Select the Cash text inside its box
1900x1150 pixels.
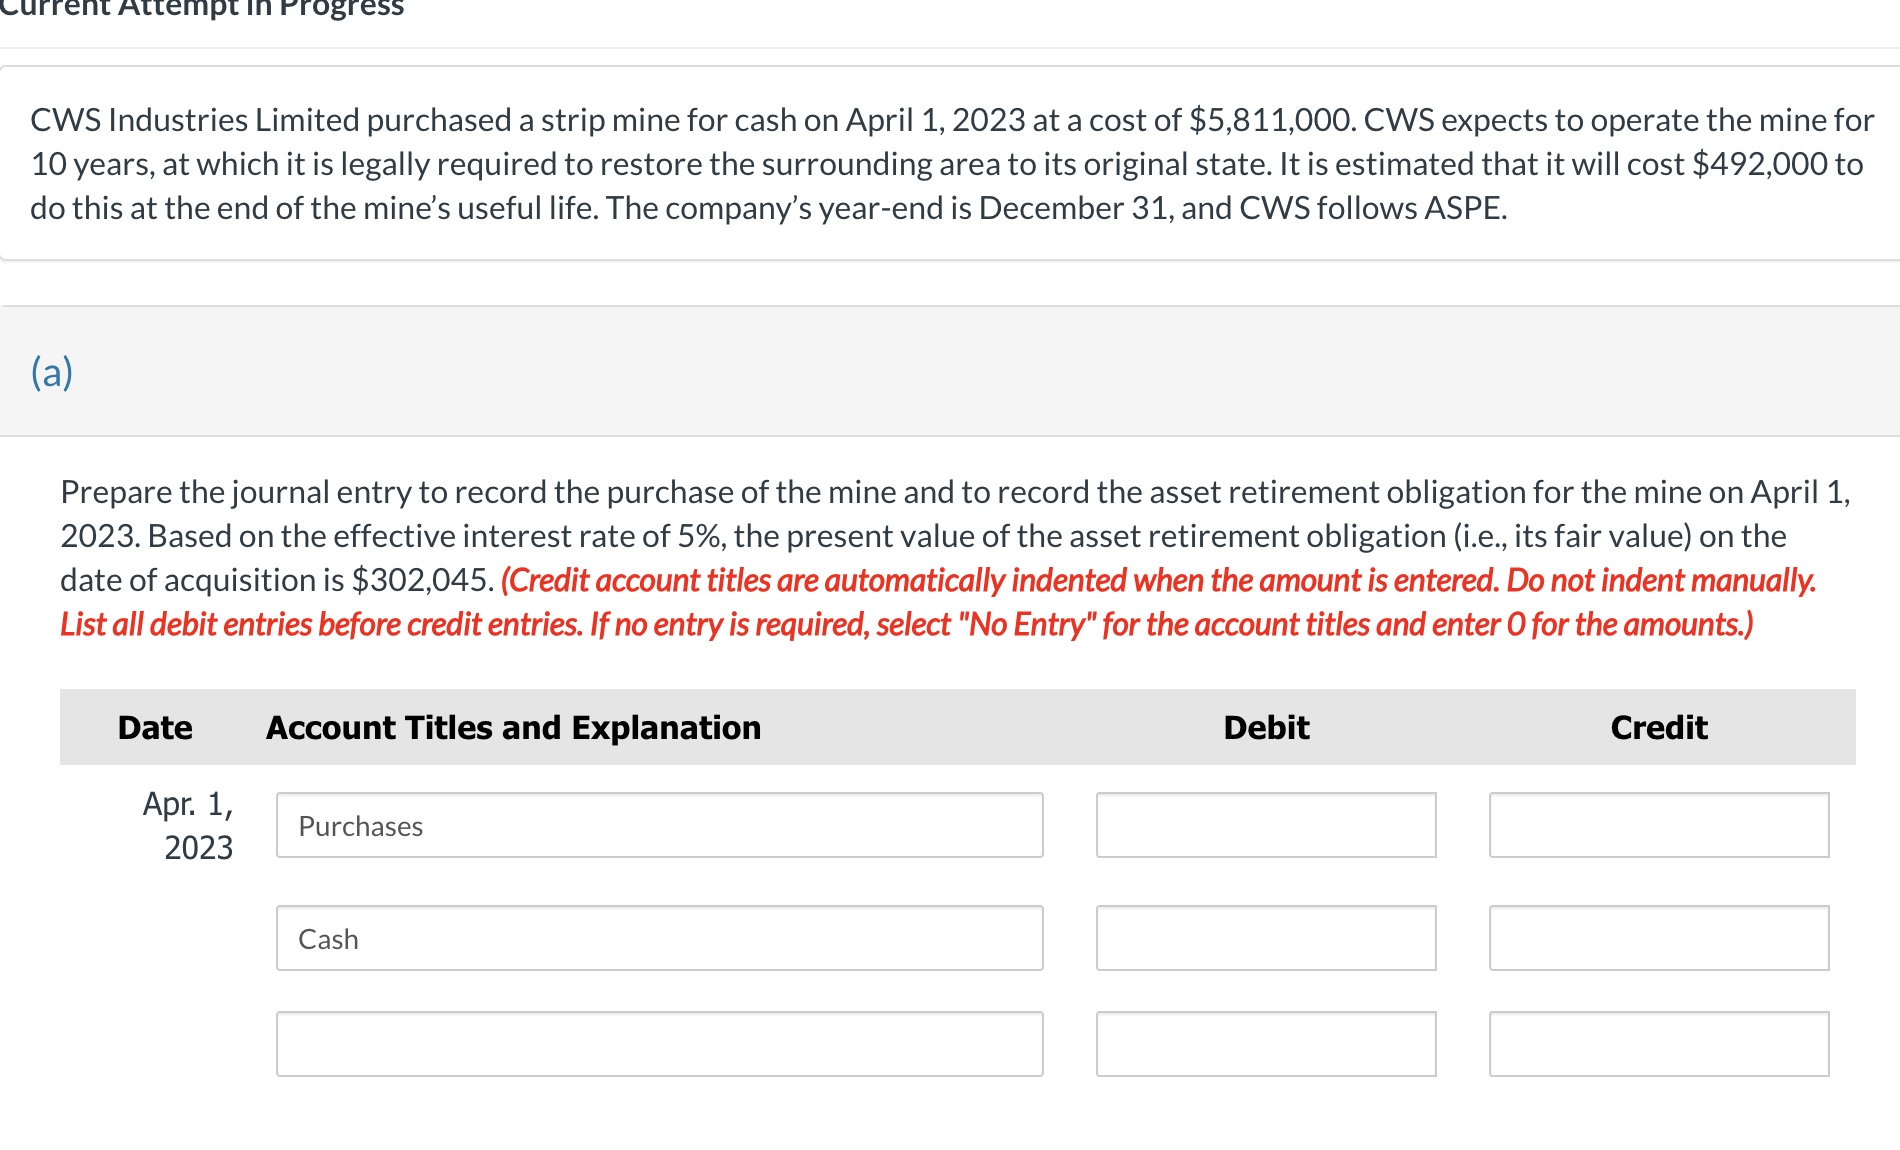[x=328, y=938]
